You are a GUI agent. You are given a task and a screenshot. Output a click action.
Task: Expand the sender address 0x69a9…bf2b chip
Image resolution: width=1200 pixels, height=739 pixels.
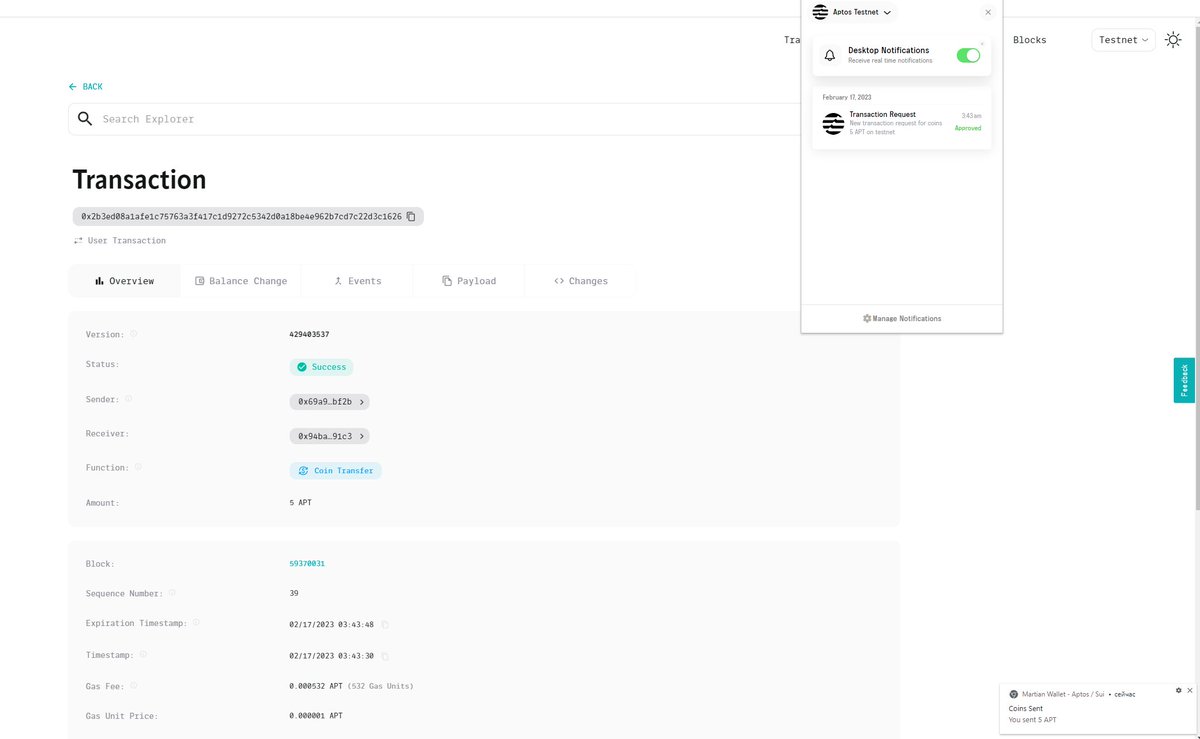click(330, 402)
